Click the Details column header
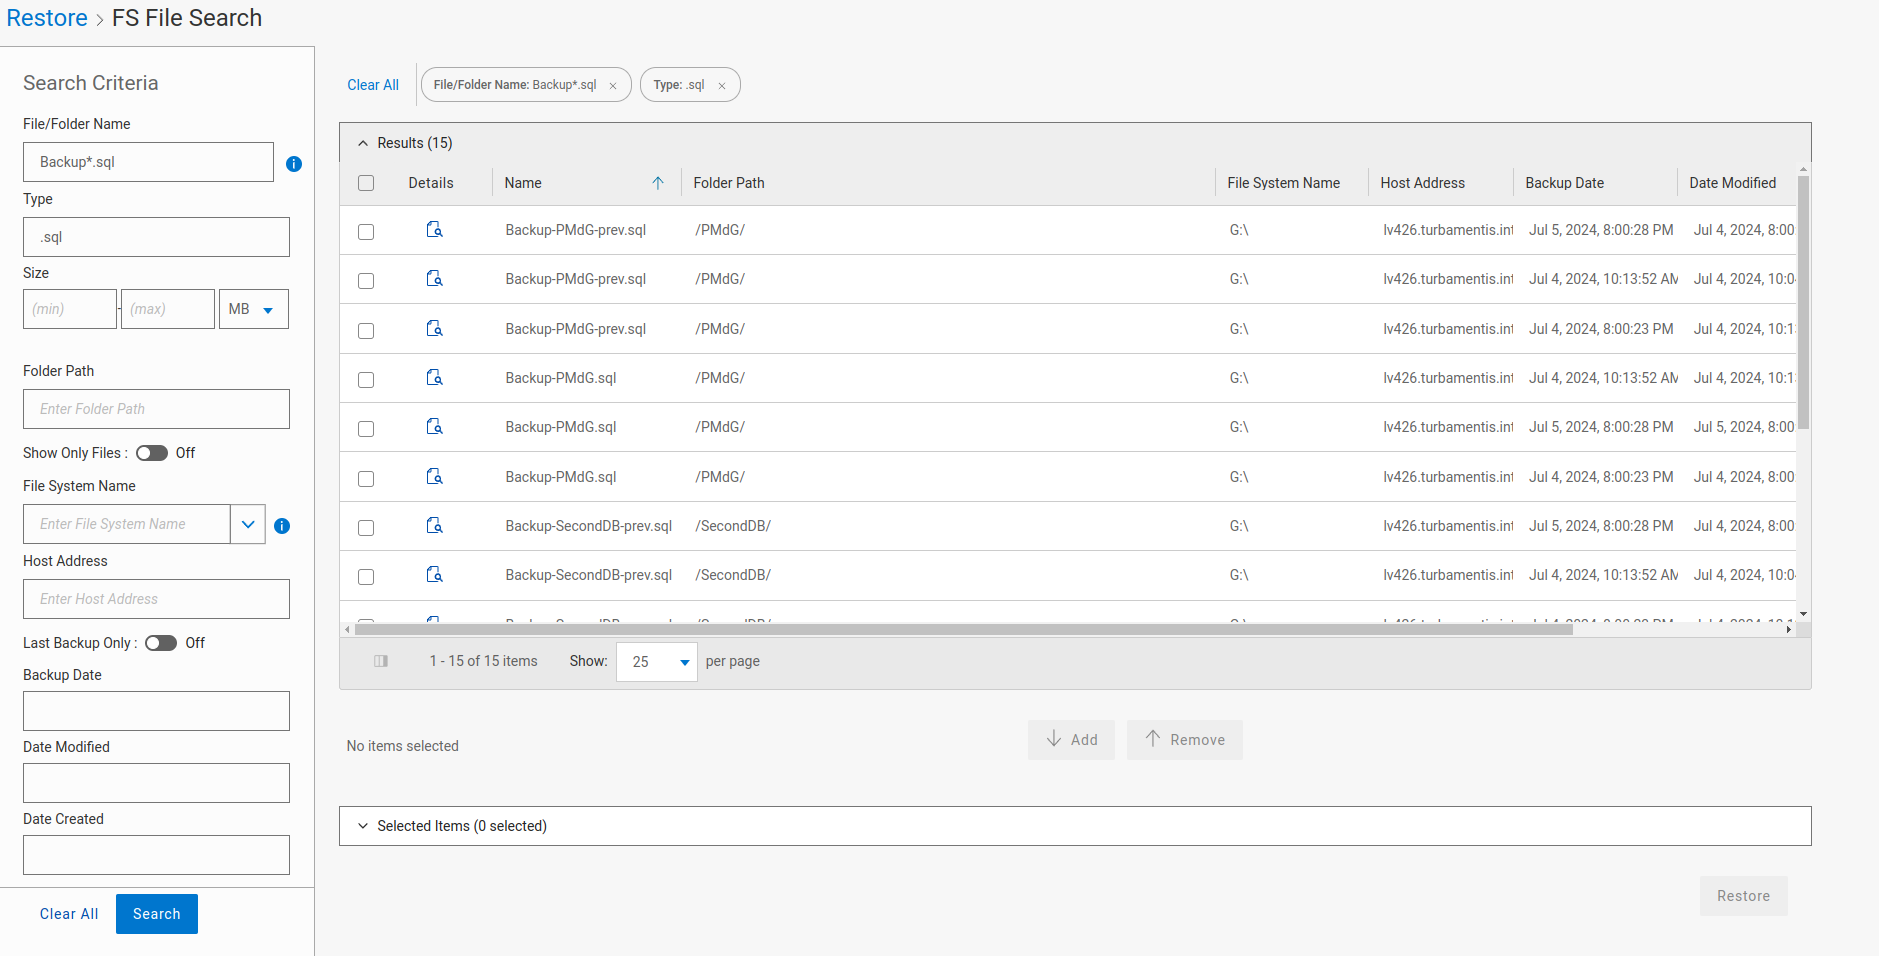 pyautogui.click(x=431, y=183)
